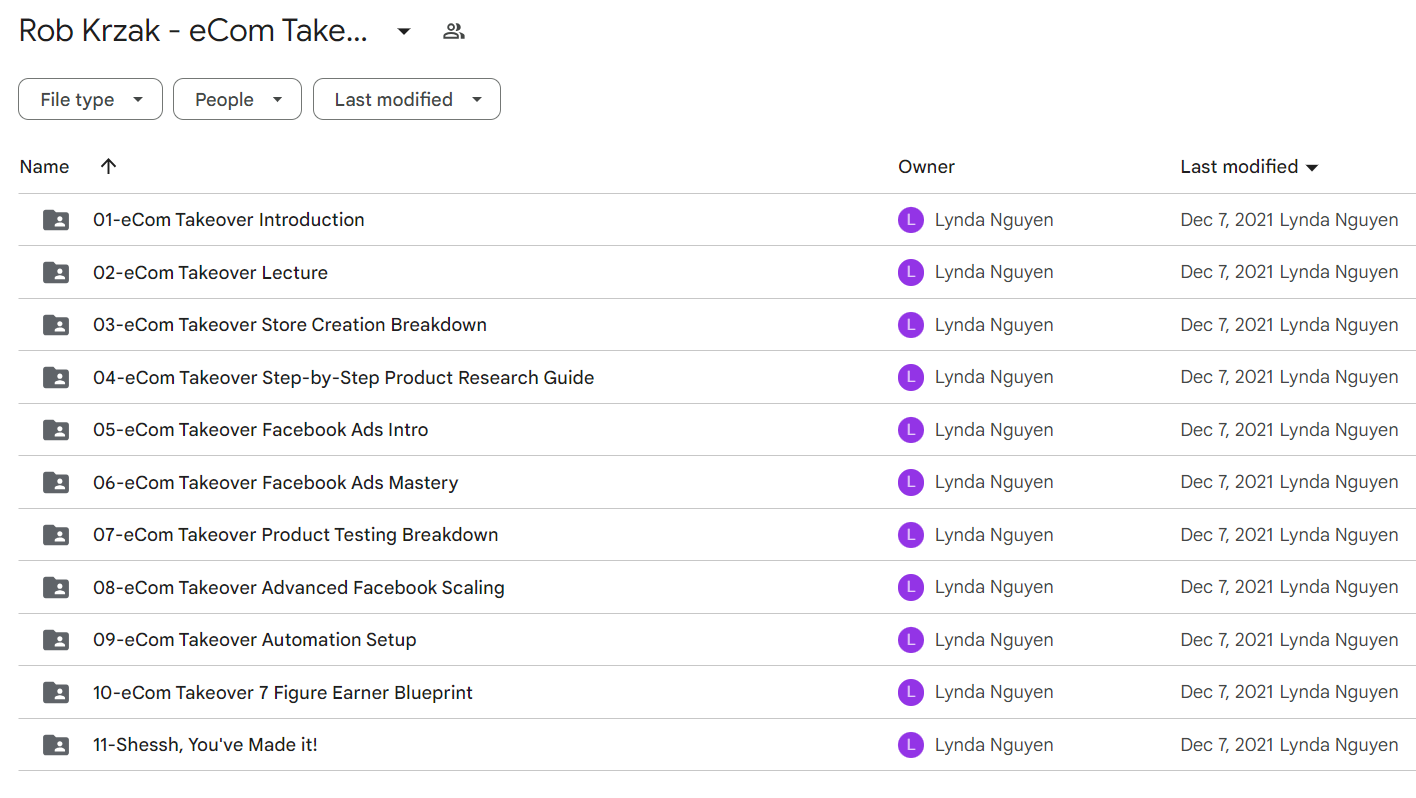Screen dimensions: 1416x798
Task: Click folder icon for 08 Advanced Facebook Scaling
Action: pyautogui.click(x=56, y=587)
